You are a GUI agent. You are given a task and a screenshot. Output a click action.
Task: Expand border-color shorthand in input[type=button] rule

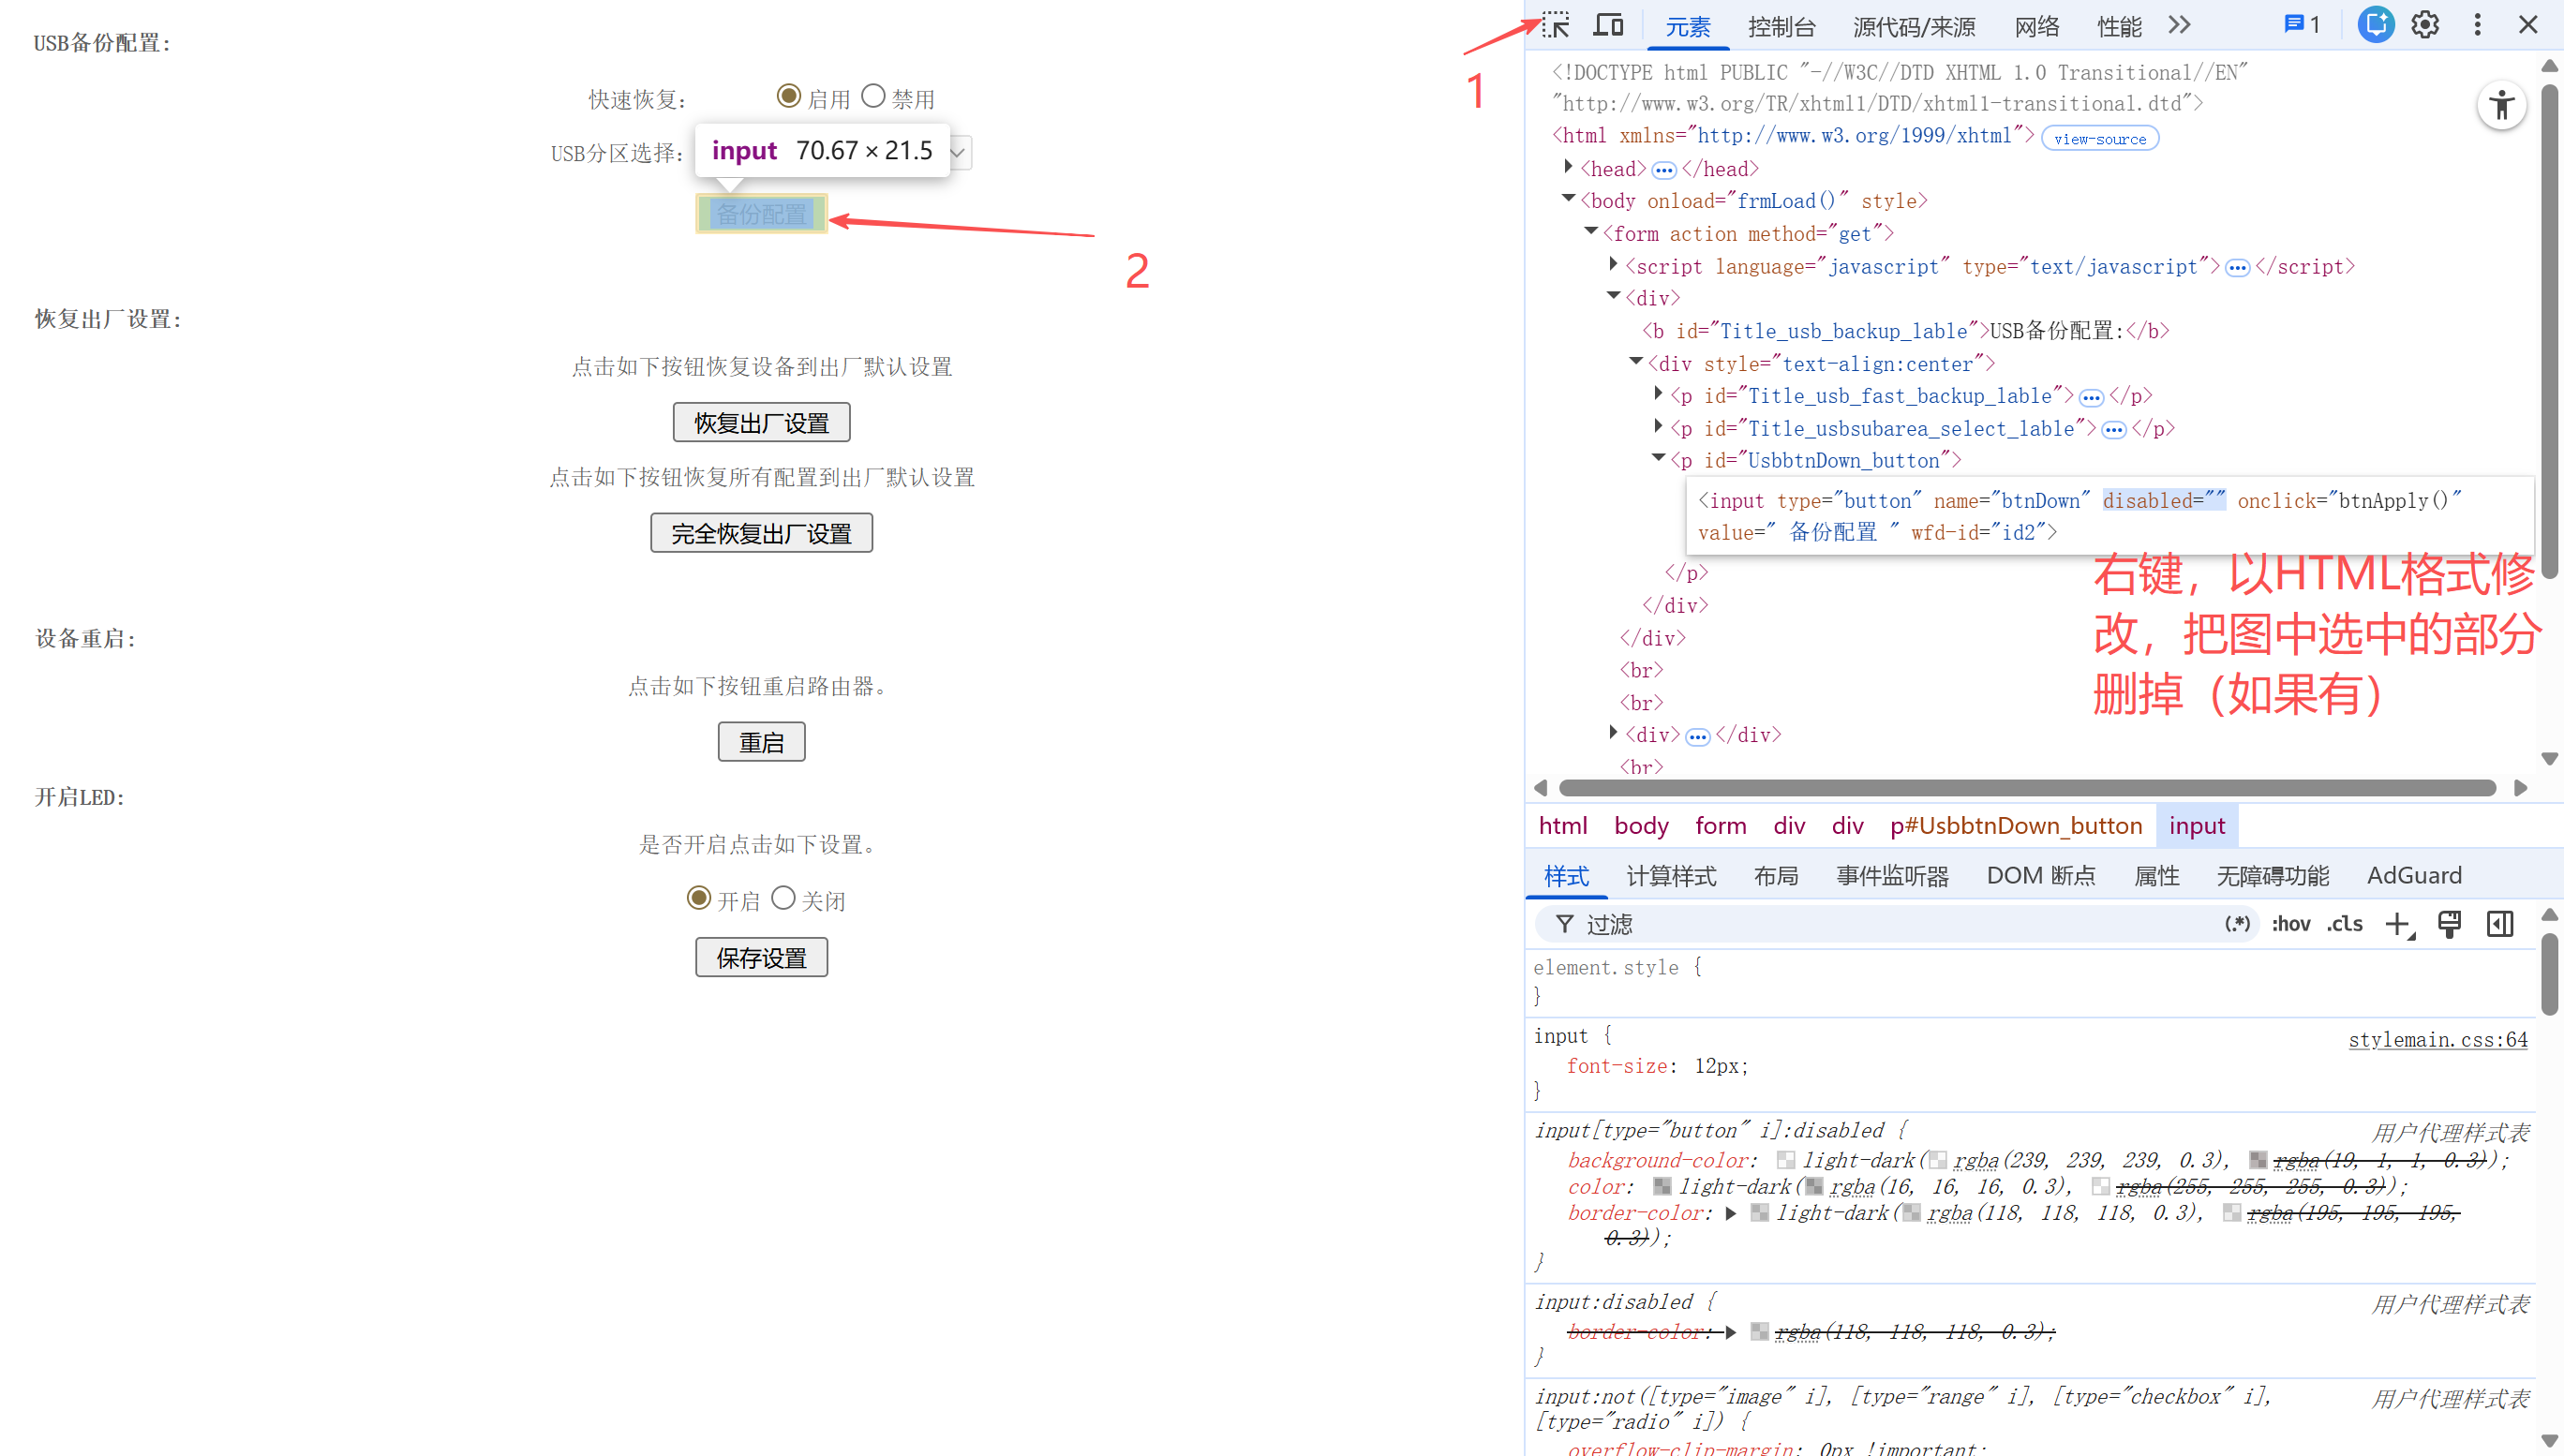tap(1731, 1214)
